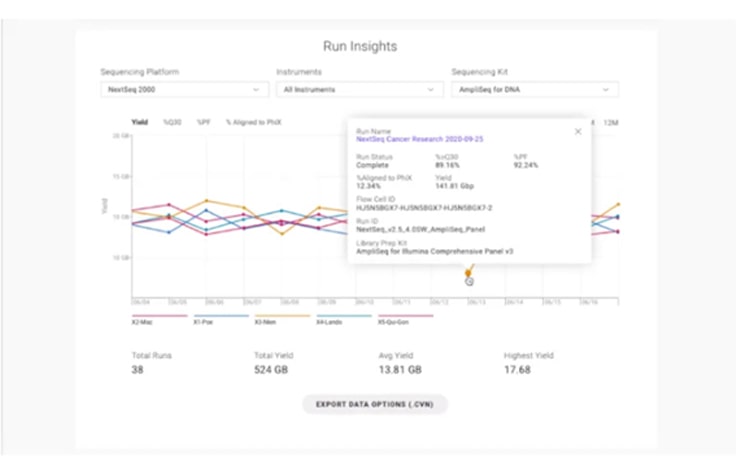Click the Flow Cell ID value in popup
The height and width of the screenshot is (475, 736).
[424, 208]
